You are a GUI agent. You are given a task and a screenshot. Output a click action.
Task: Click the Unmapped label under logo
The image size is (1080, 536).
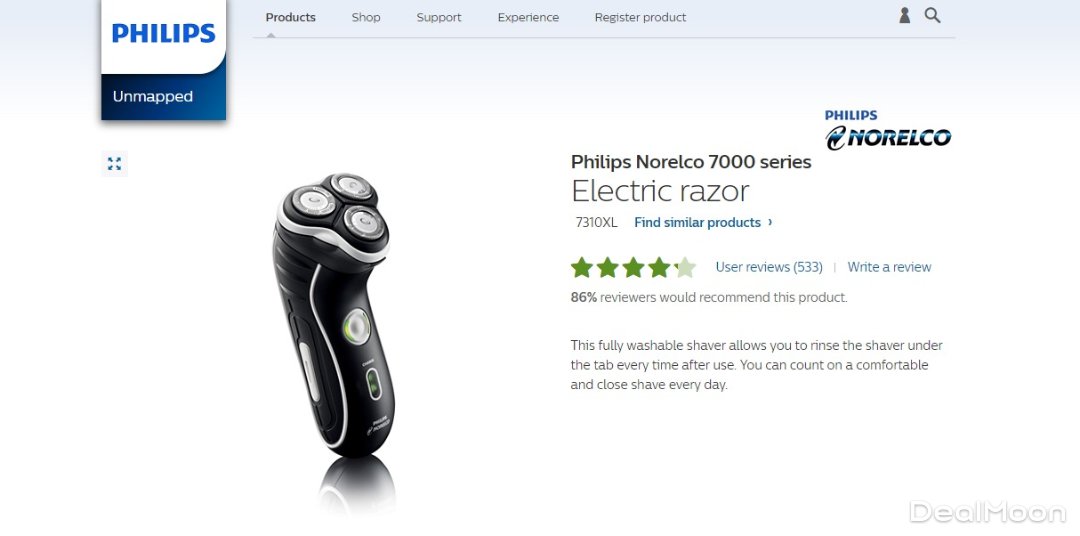(153, 96)
